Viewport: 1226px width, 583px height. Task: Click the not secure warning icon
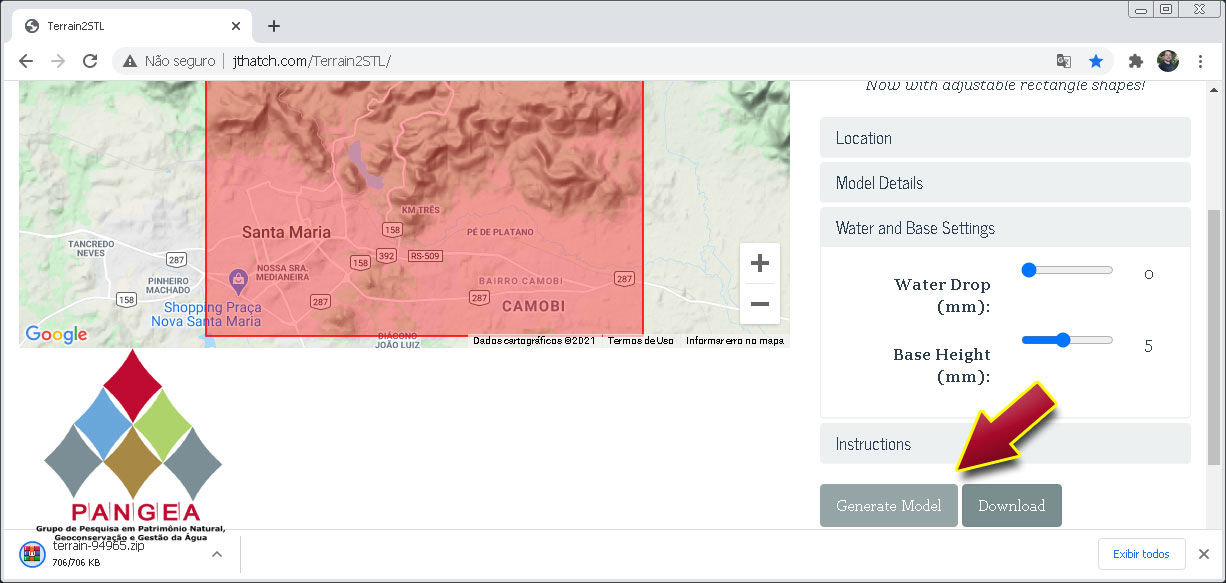(130, 61)
